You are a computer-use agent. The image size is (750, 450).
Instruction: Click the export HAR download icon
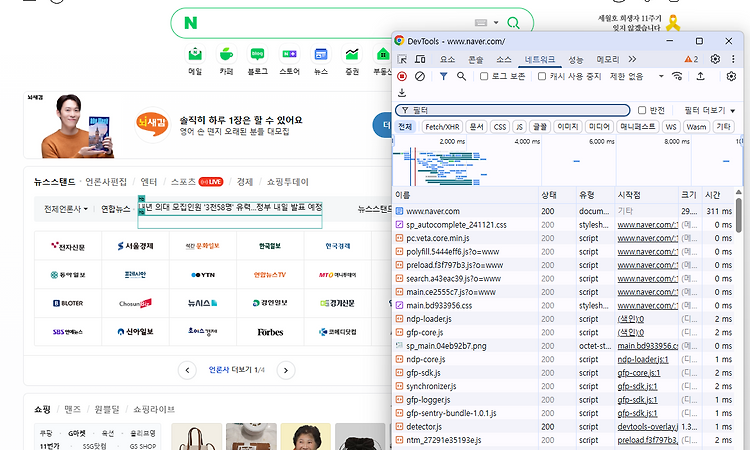[x=402, y=92]
